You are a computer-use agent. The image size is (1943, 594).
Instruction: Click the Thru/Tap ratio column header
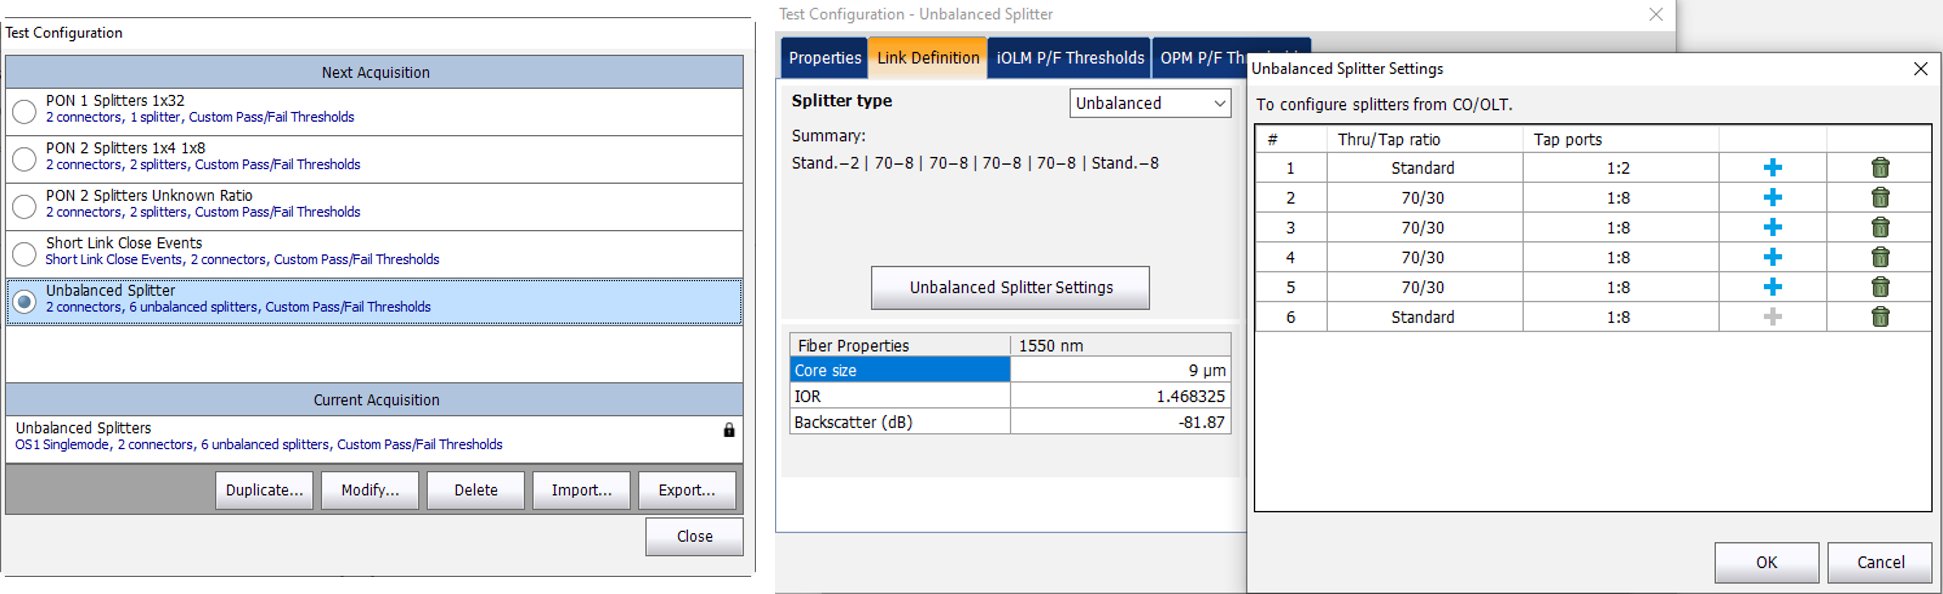tap(1423, 139)
